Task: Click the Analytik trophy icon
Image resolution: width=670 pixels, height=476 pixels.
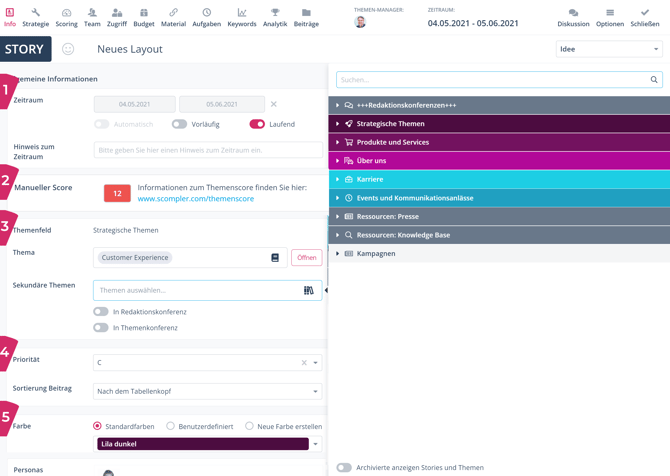Action: point(275,13)
